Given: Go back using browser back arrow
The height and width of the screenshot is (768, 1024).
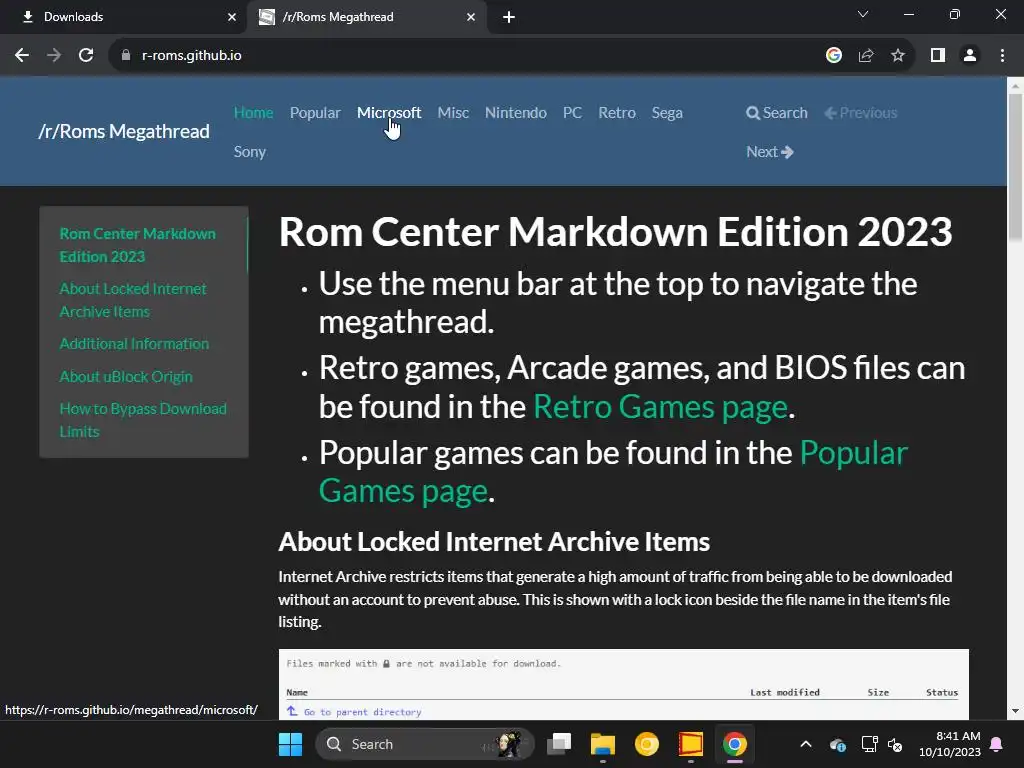Looking at the screenshot, I should click(x=22, y=56).
